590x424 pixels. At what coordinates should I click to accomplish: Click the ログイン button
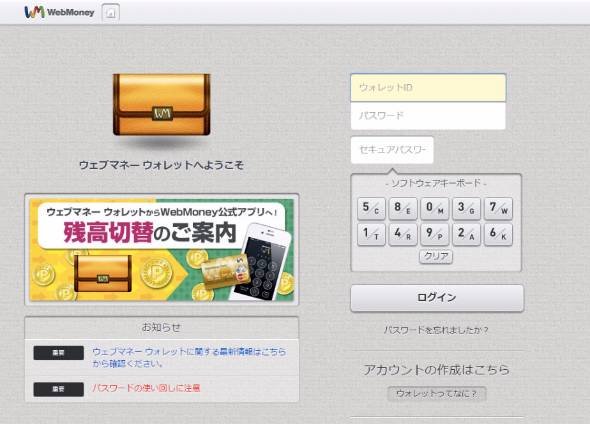pos(437,298)
